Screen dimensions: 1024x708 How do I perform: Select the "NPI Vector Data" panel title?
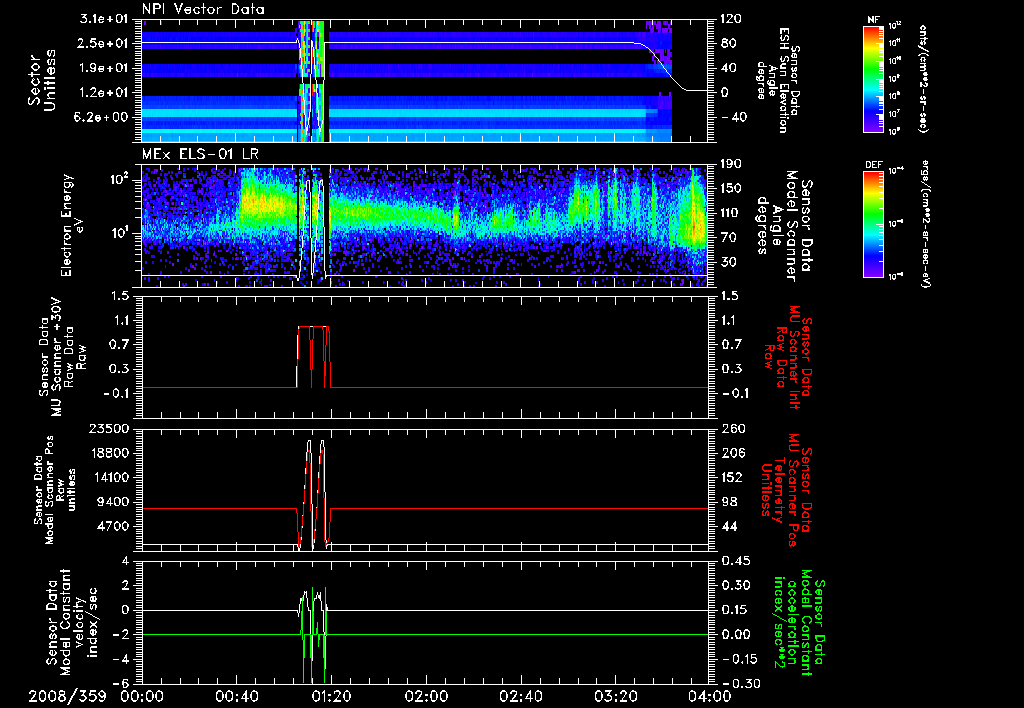coord(204,9)
